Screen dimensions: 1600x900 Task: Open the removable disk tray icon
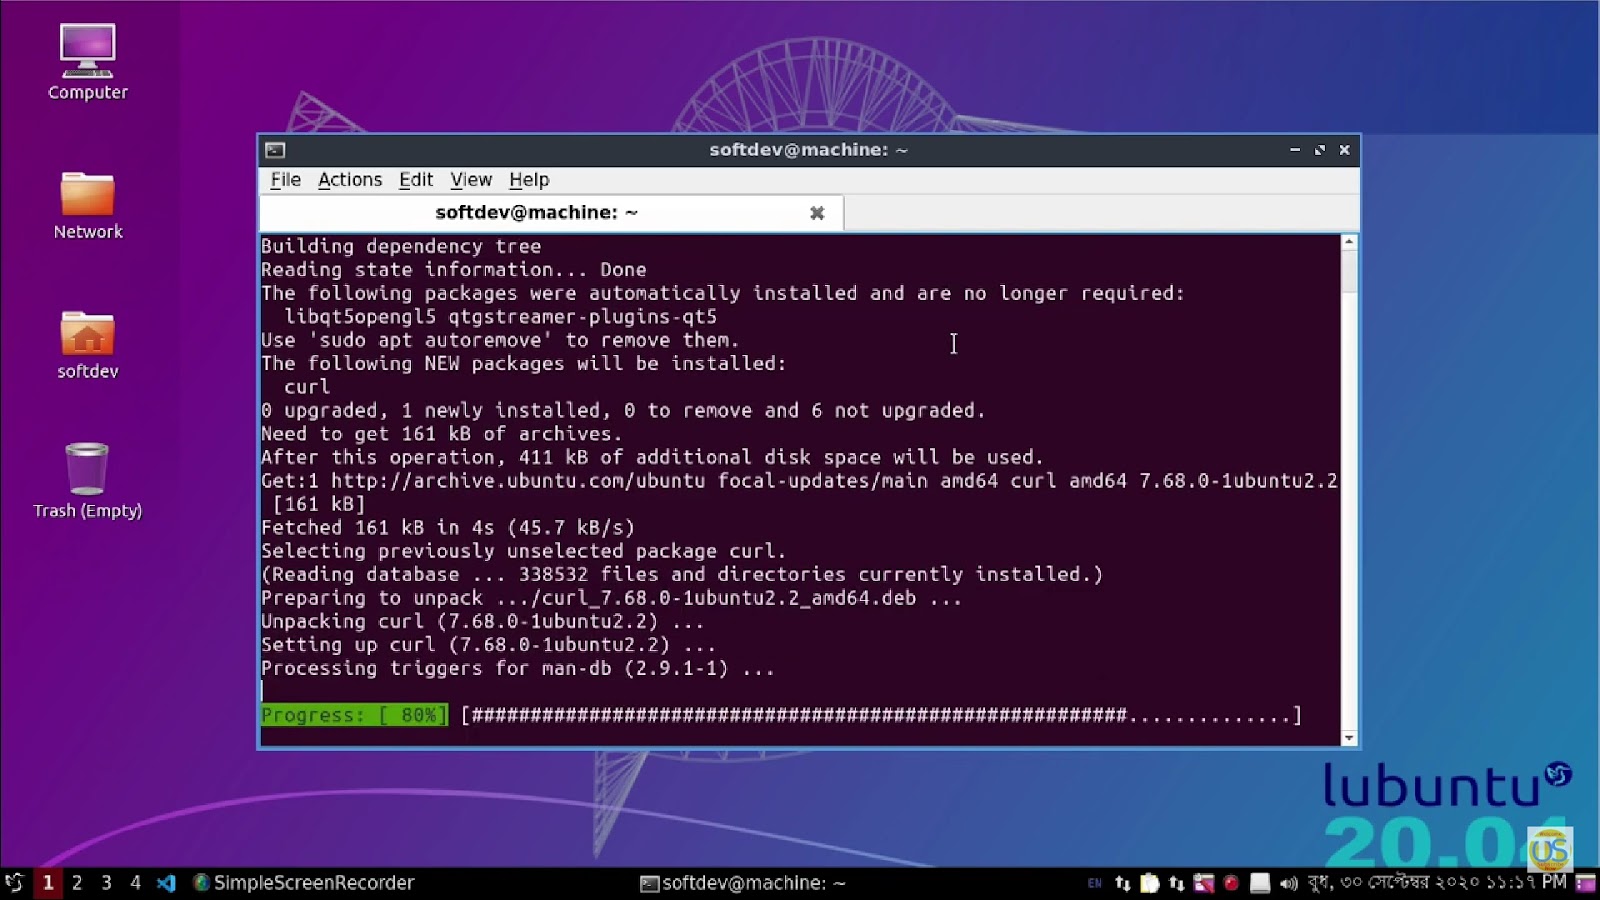pos(1259,883)
